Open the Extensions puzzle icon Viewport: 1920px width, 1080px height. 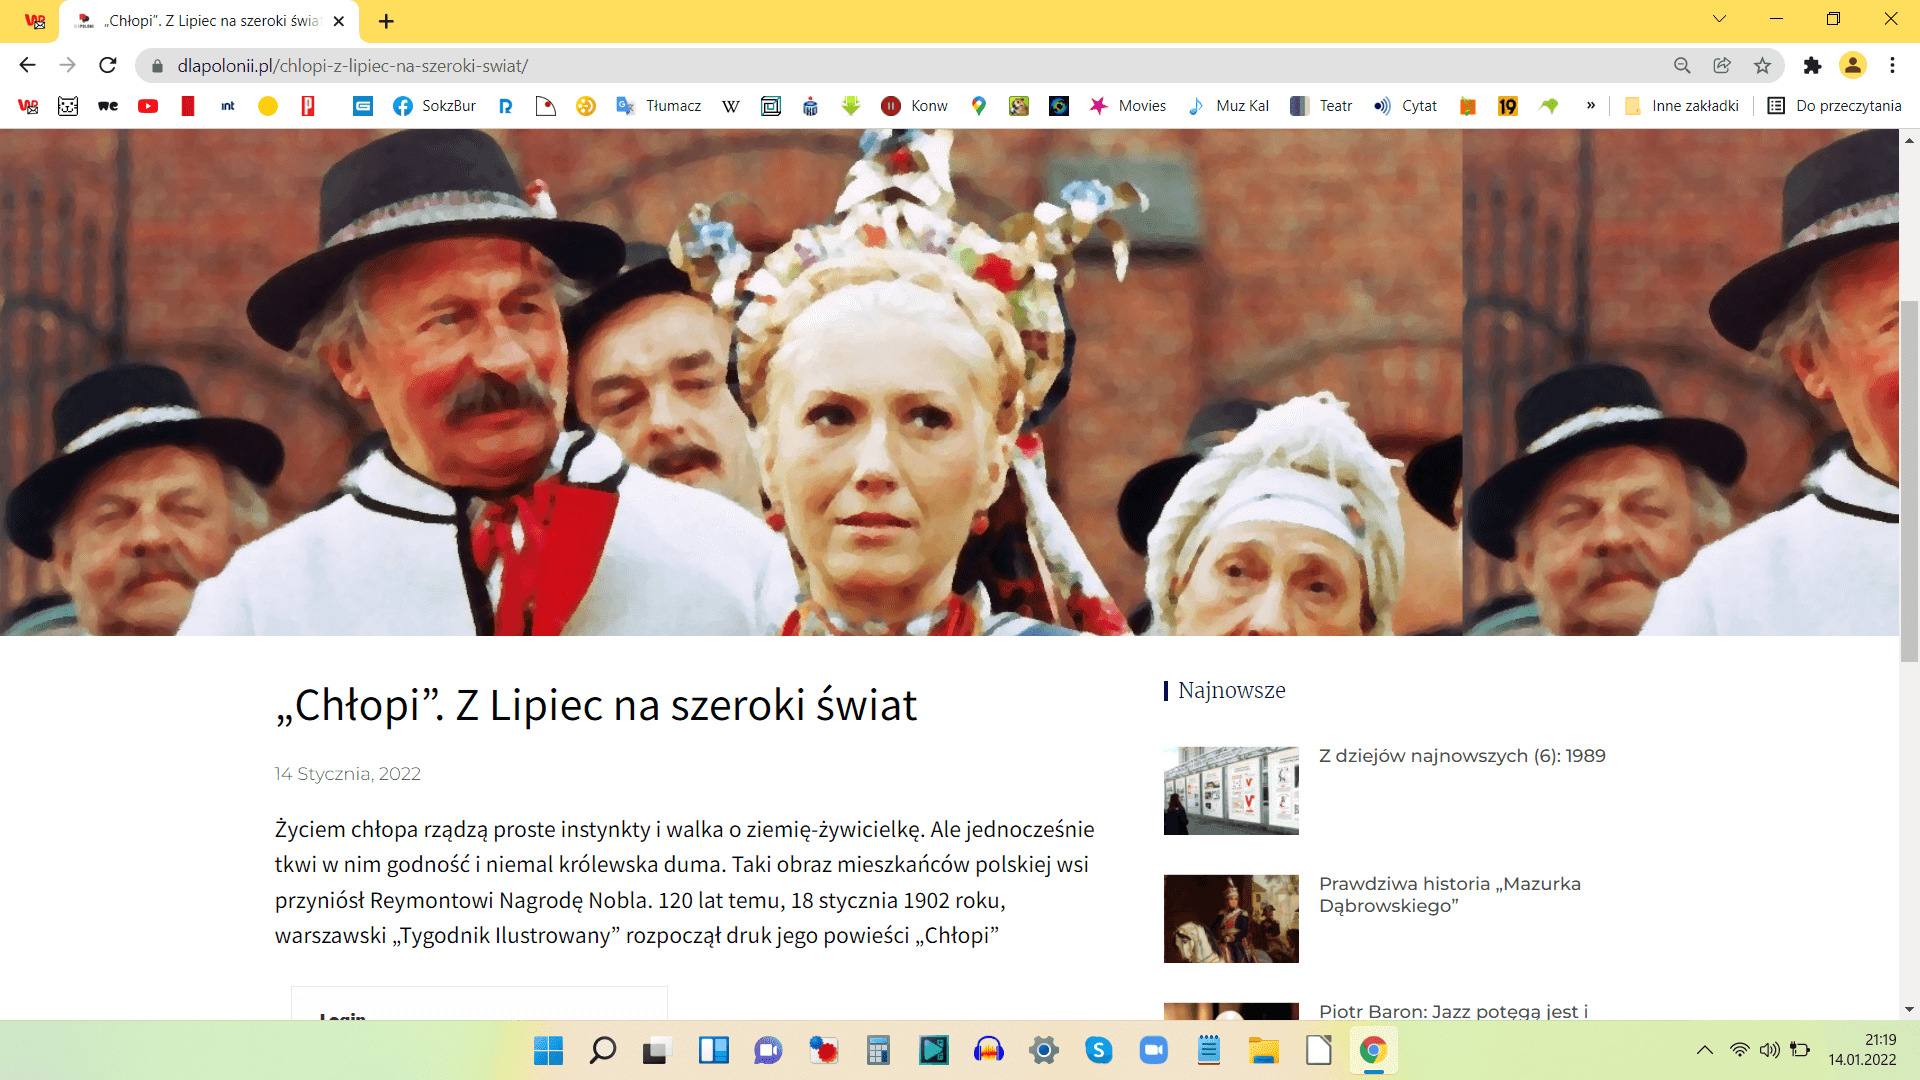[x=1812, y=65]
